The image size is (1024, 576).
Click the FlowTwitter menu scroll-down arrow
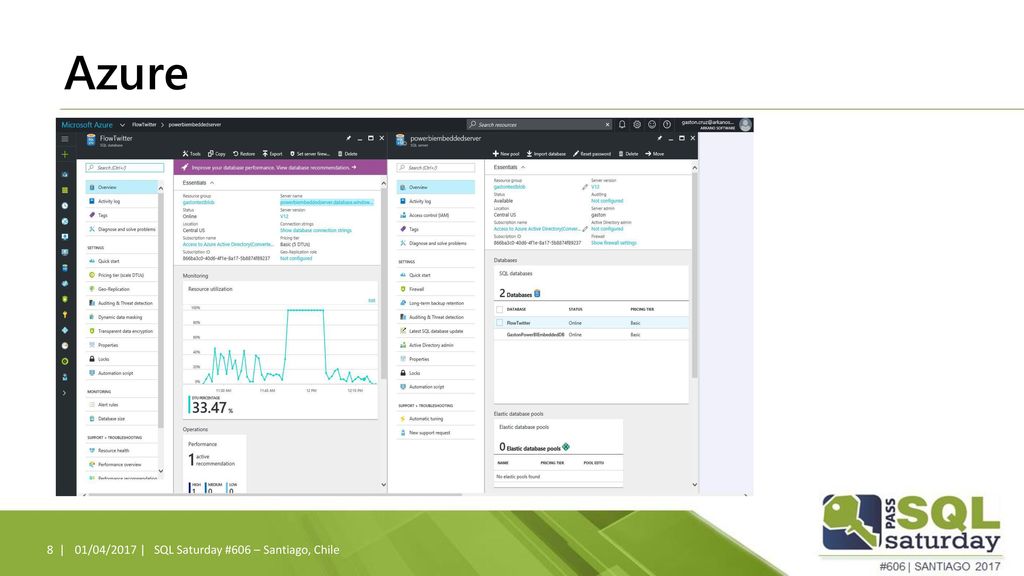point(161,471)
